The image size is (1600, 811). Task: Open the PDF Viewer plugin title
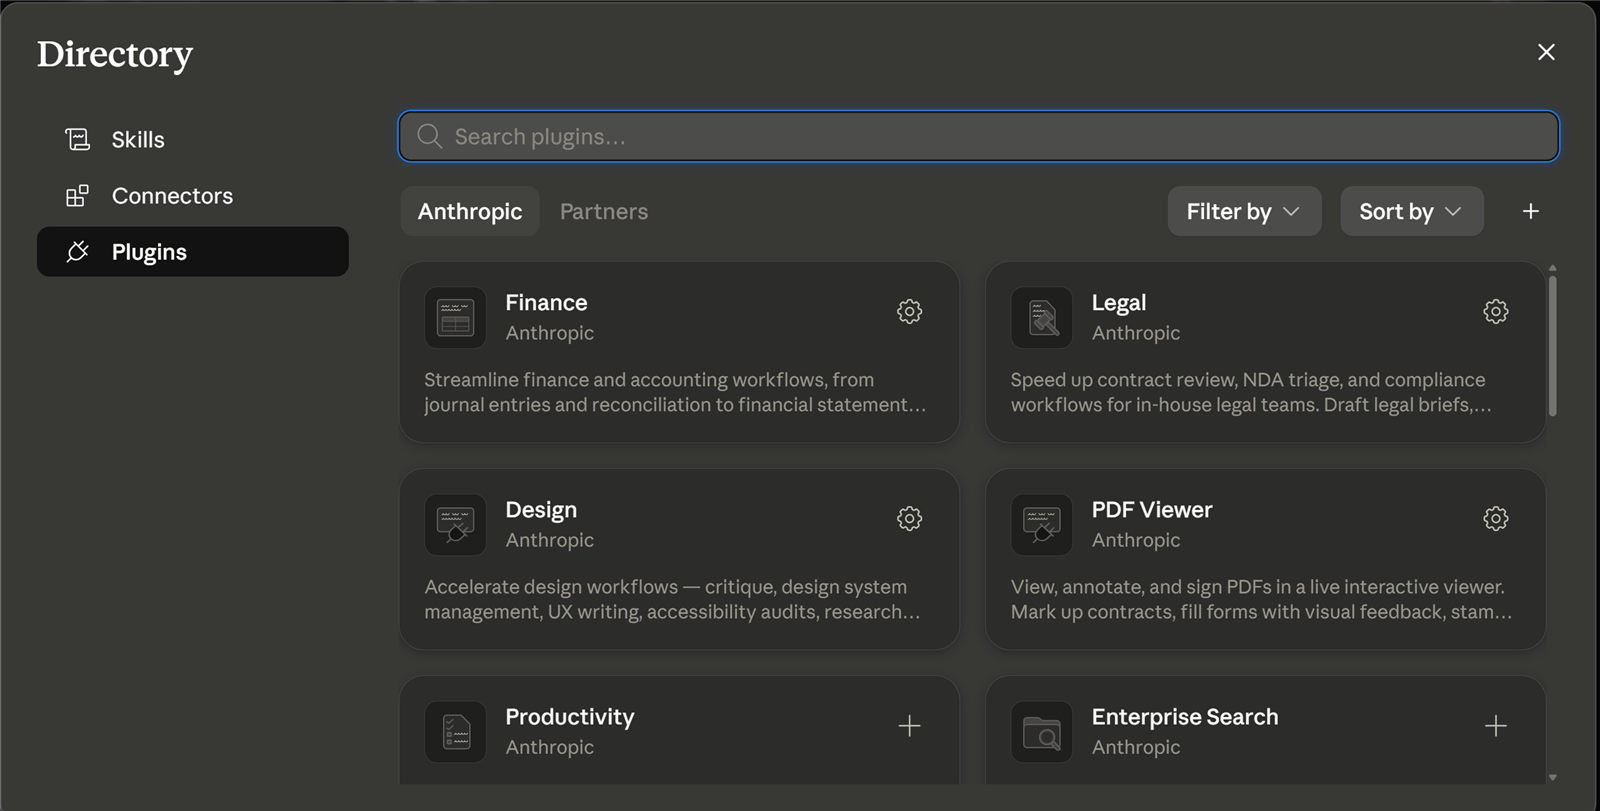pyautogui.click(x=1152, y=510)
